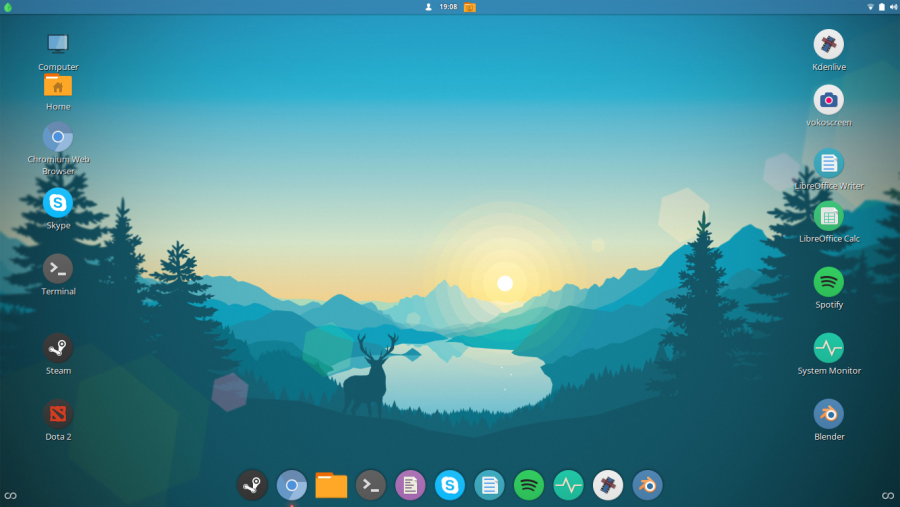Open the file manager folder in dock
Image resolution: width=900 pixels, height=507 pixels.
331,485
